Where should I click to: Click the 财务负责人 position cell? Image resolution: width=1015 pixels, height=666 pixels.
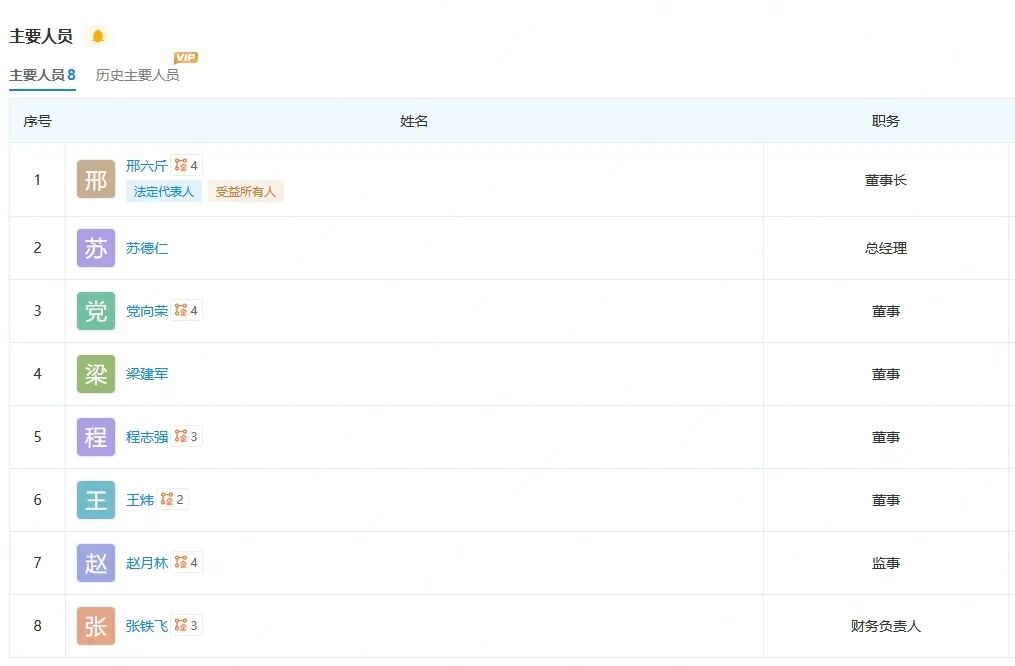[886, 626]
